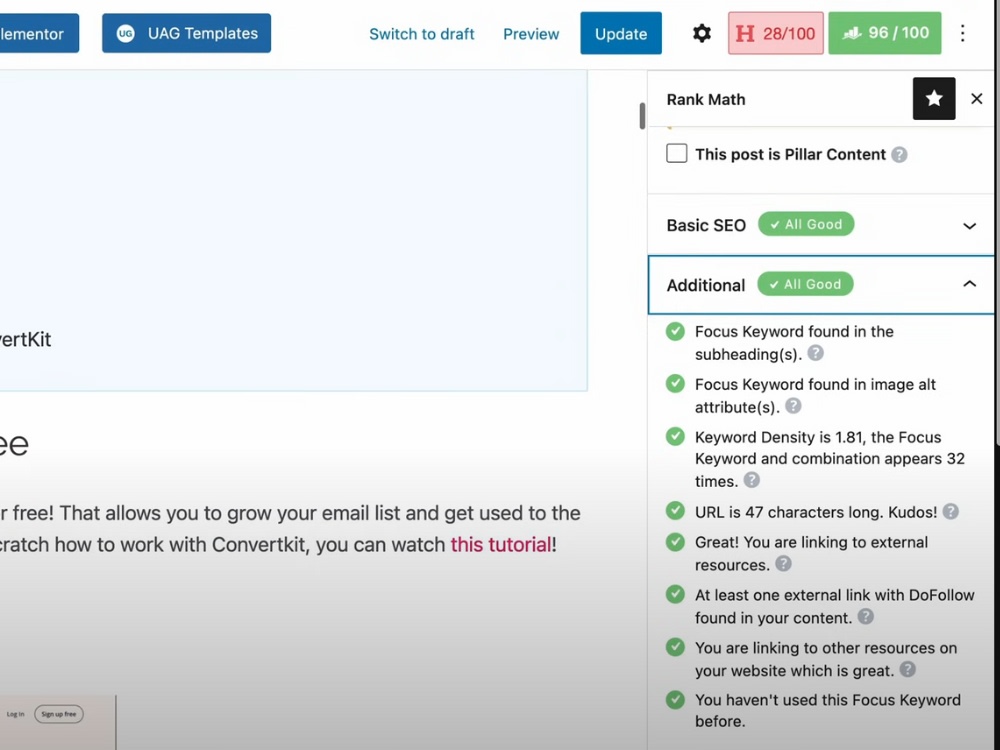This screenshot has height=750, width=1000.
Task: Click the green check beside DoFollow link
Action: click(675, 595)
